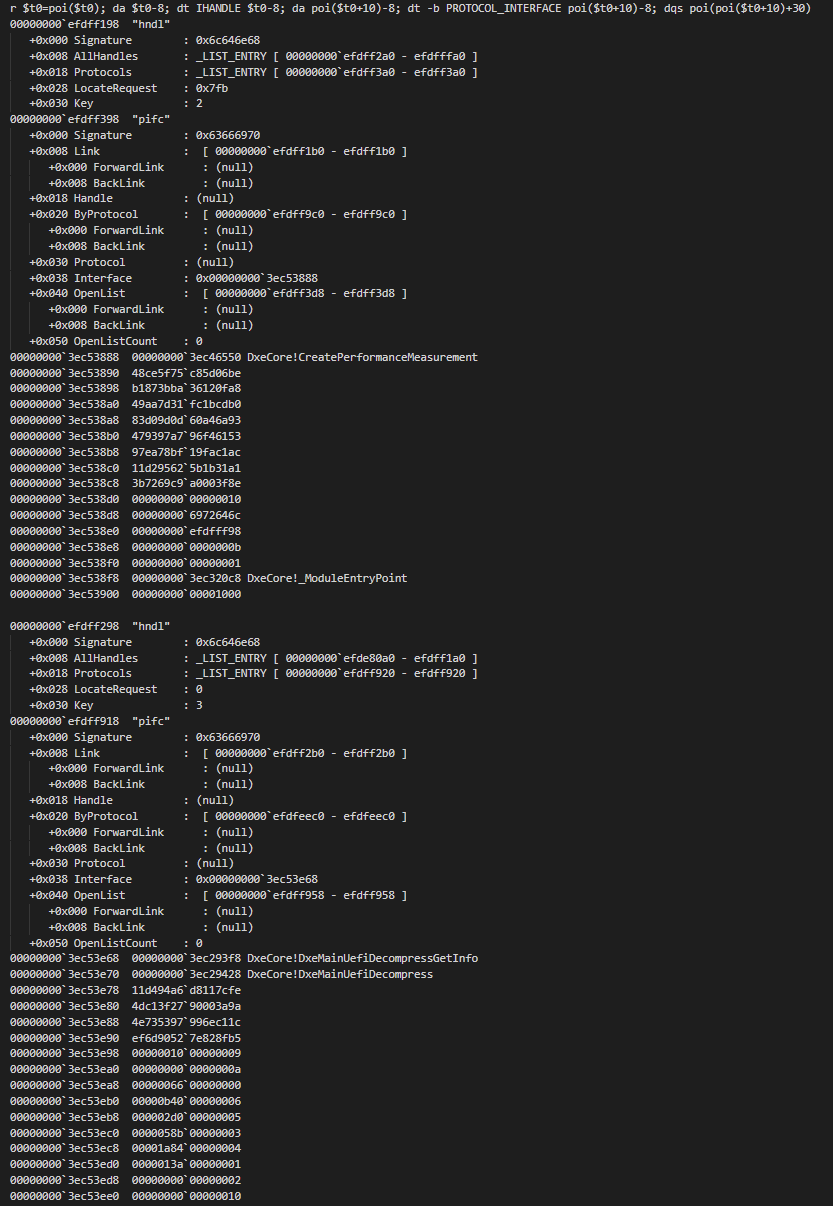Select Interface value 0x00000000`3ec53888
Screen dimensions: 833x1206
(257, 278)
